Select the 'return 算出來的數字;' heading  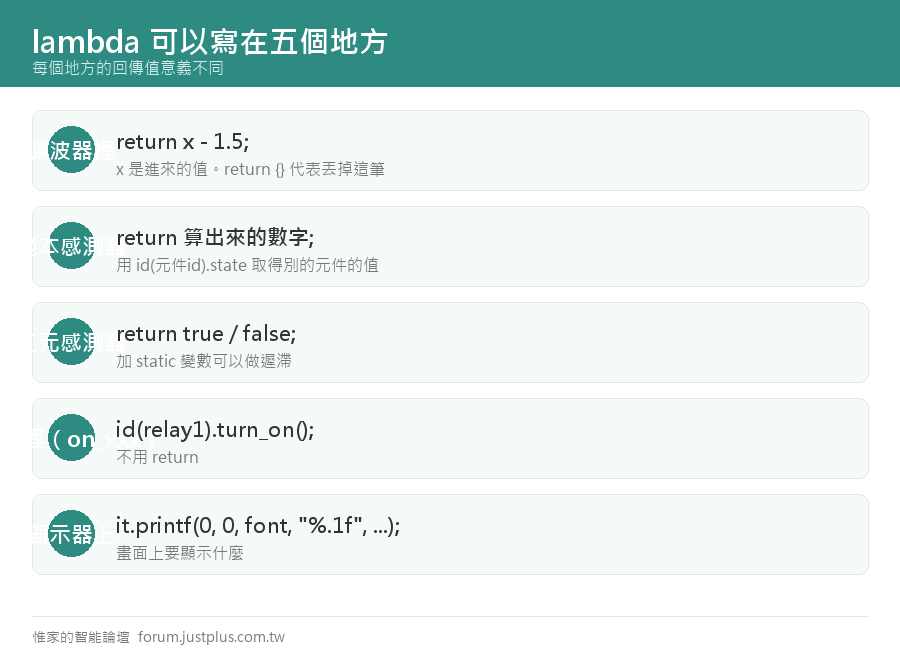pyautogui.click(x=215, y=238)
